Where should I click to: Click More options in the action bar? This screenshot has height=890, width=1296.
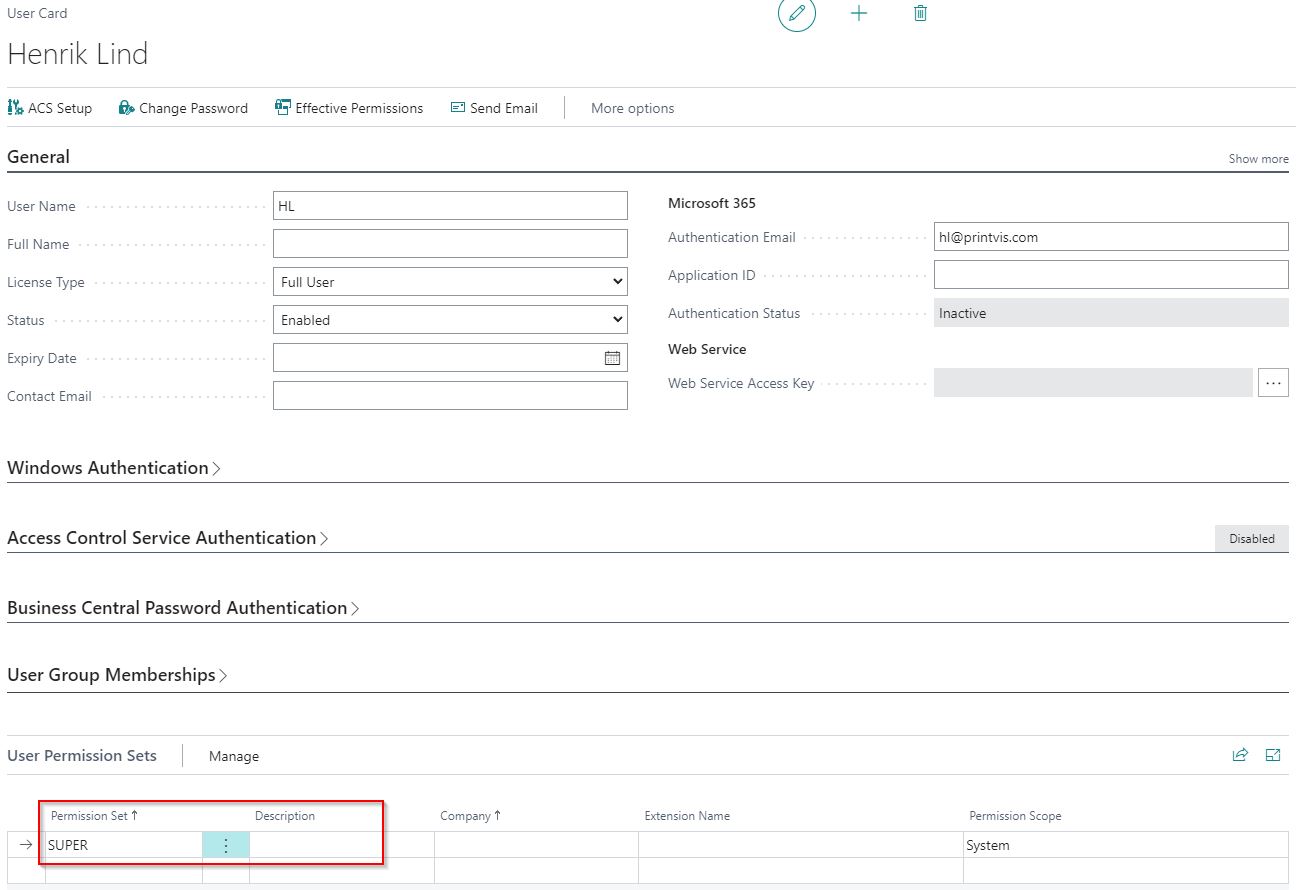(632, 107)
